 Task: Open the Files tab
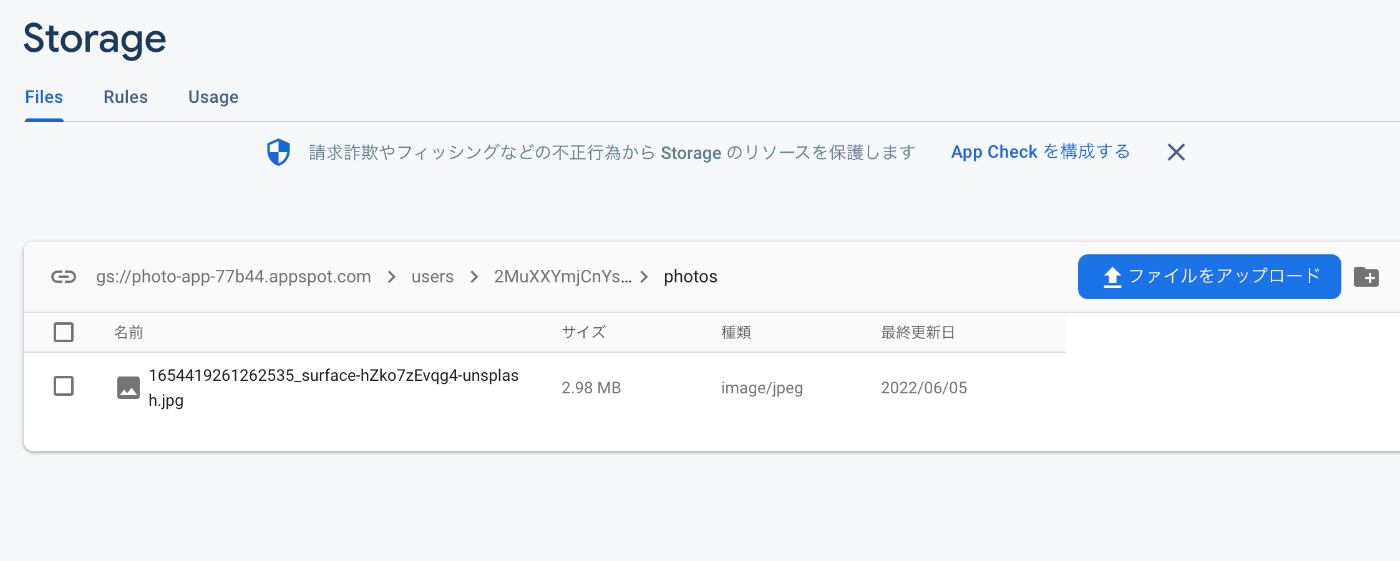pyautogui.click(x=44, y=97)
